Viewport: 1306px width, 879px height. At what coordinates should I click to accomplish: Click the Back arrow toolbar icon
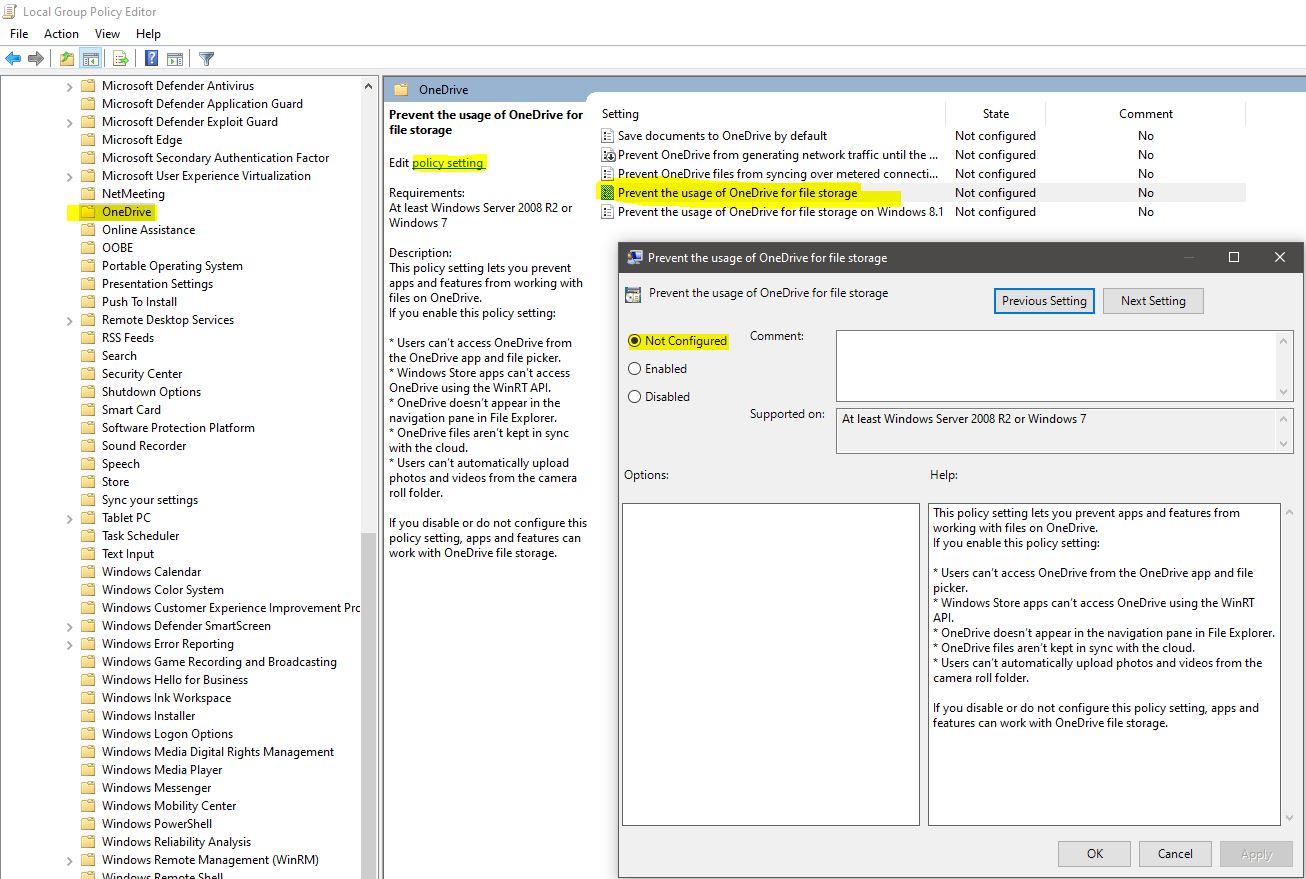pos(13,59)
